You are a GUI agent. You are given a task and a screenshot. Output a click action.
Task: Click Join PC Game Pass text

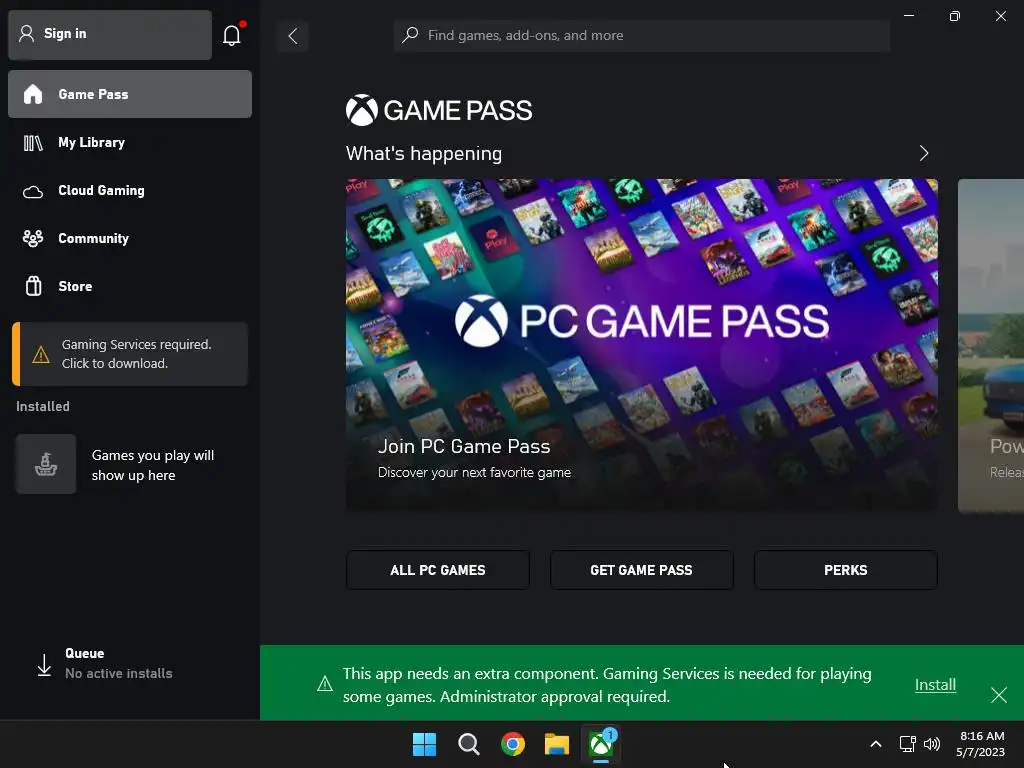(464, 446)
